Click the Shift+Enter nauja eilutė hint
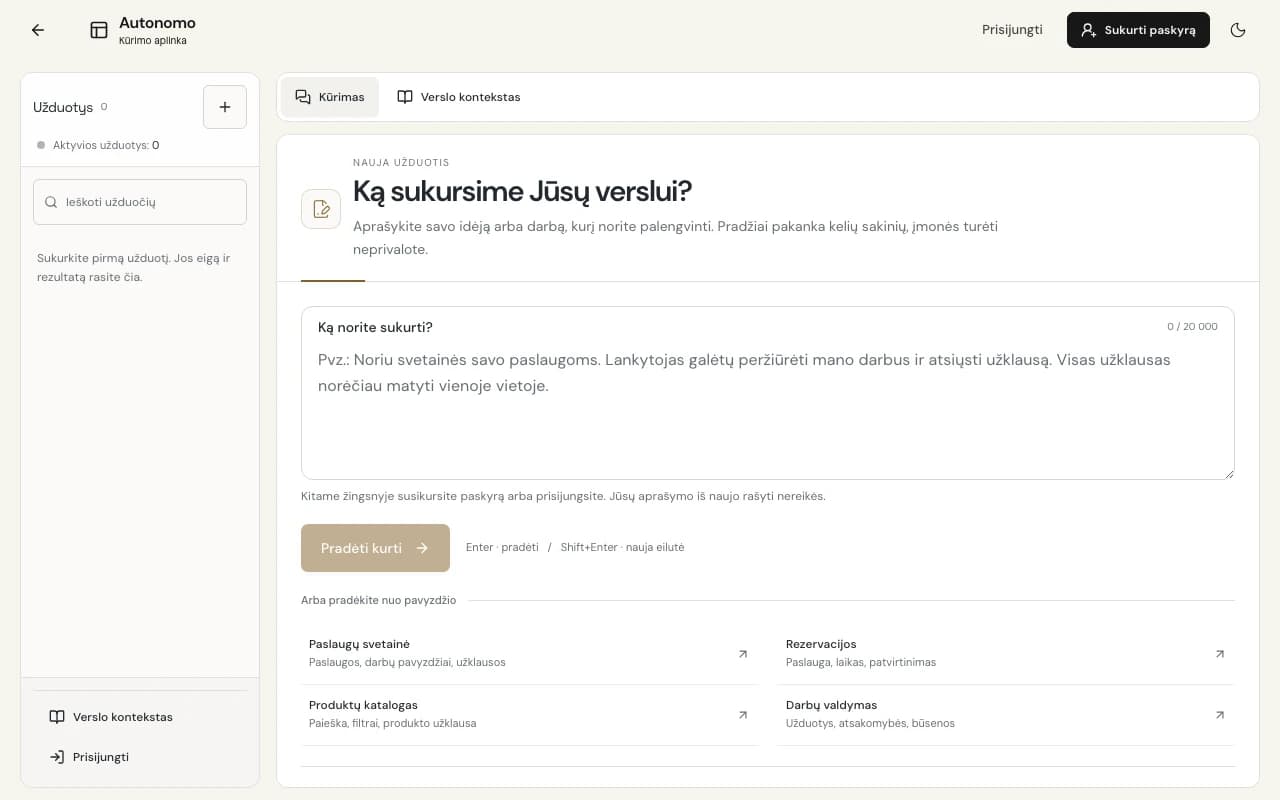 [622, 547]
